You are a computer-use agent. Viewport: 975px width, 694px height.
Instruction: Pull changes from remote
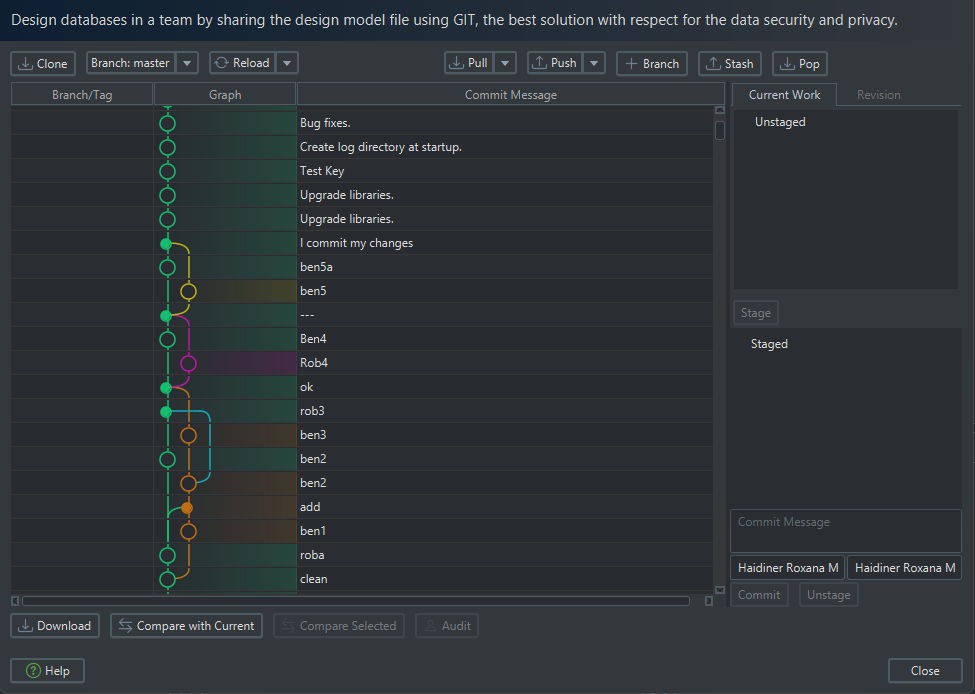point(469,63)
